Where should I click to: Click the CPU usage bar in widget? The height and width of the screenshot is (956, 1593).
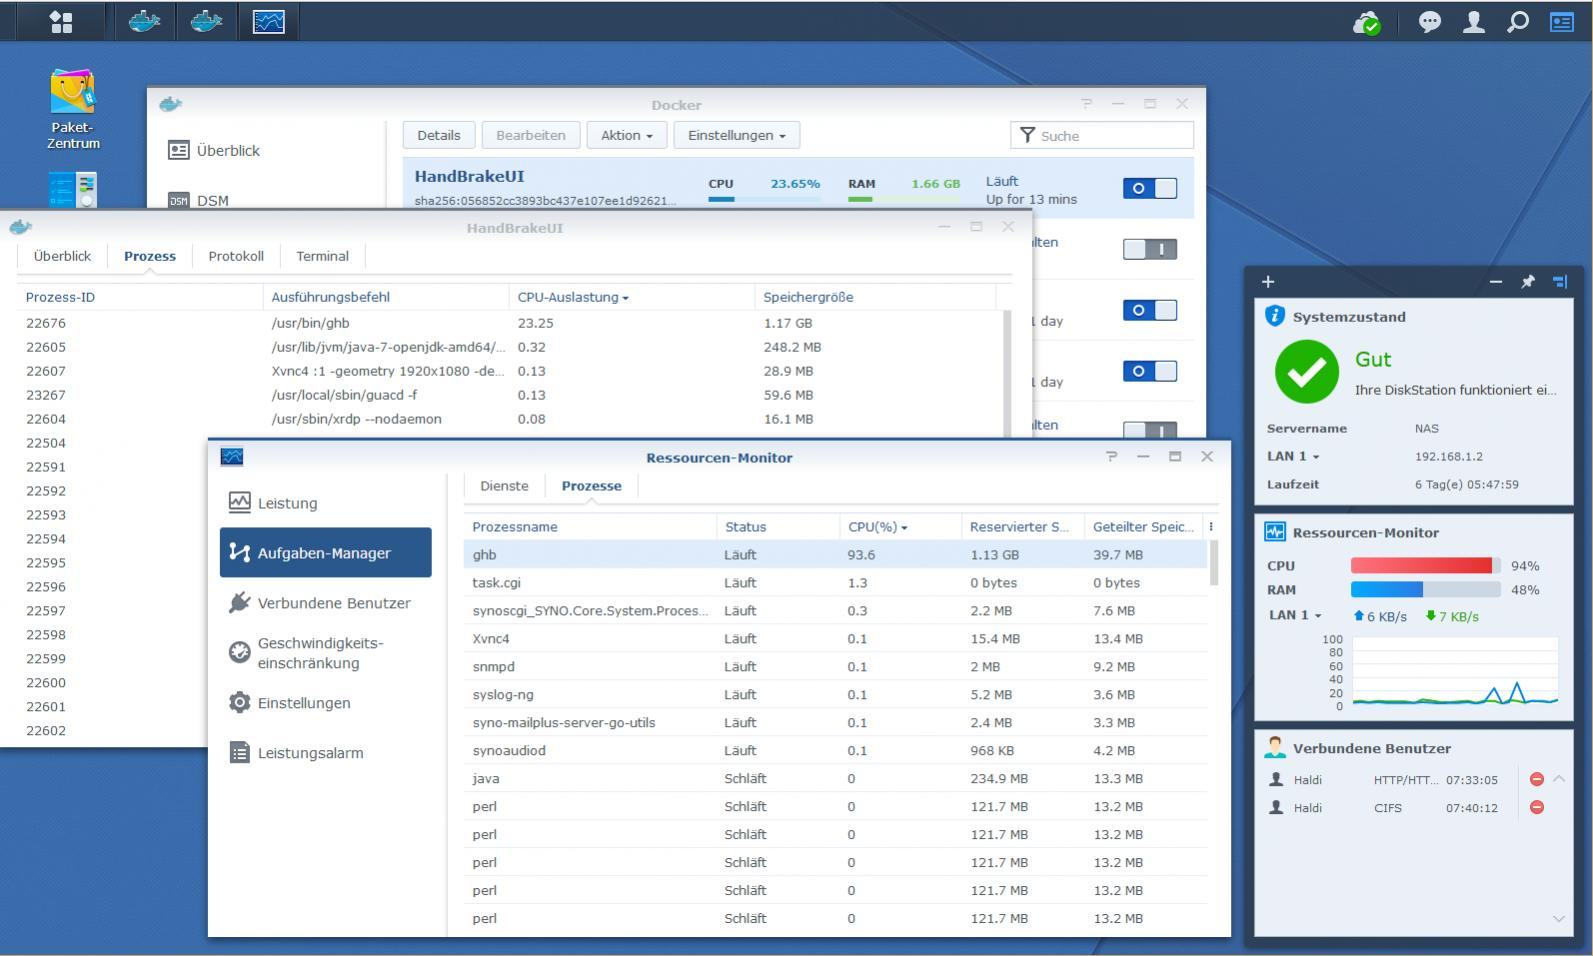pos(1426,565)
